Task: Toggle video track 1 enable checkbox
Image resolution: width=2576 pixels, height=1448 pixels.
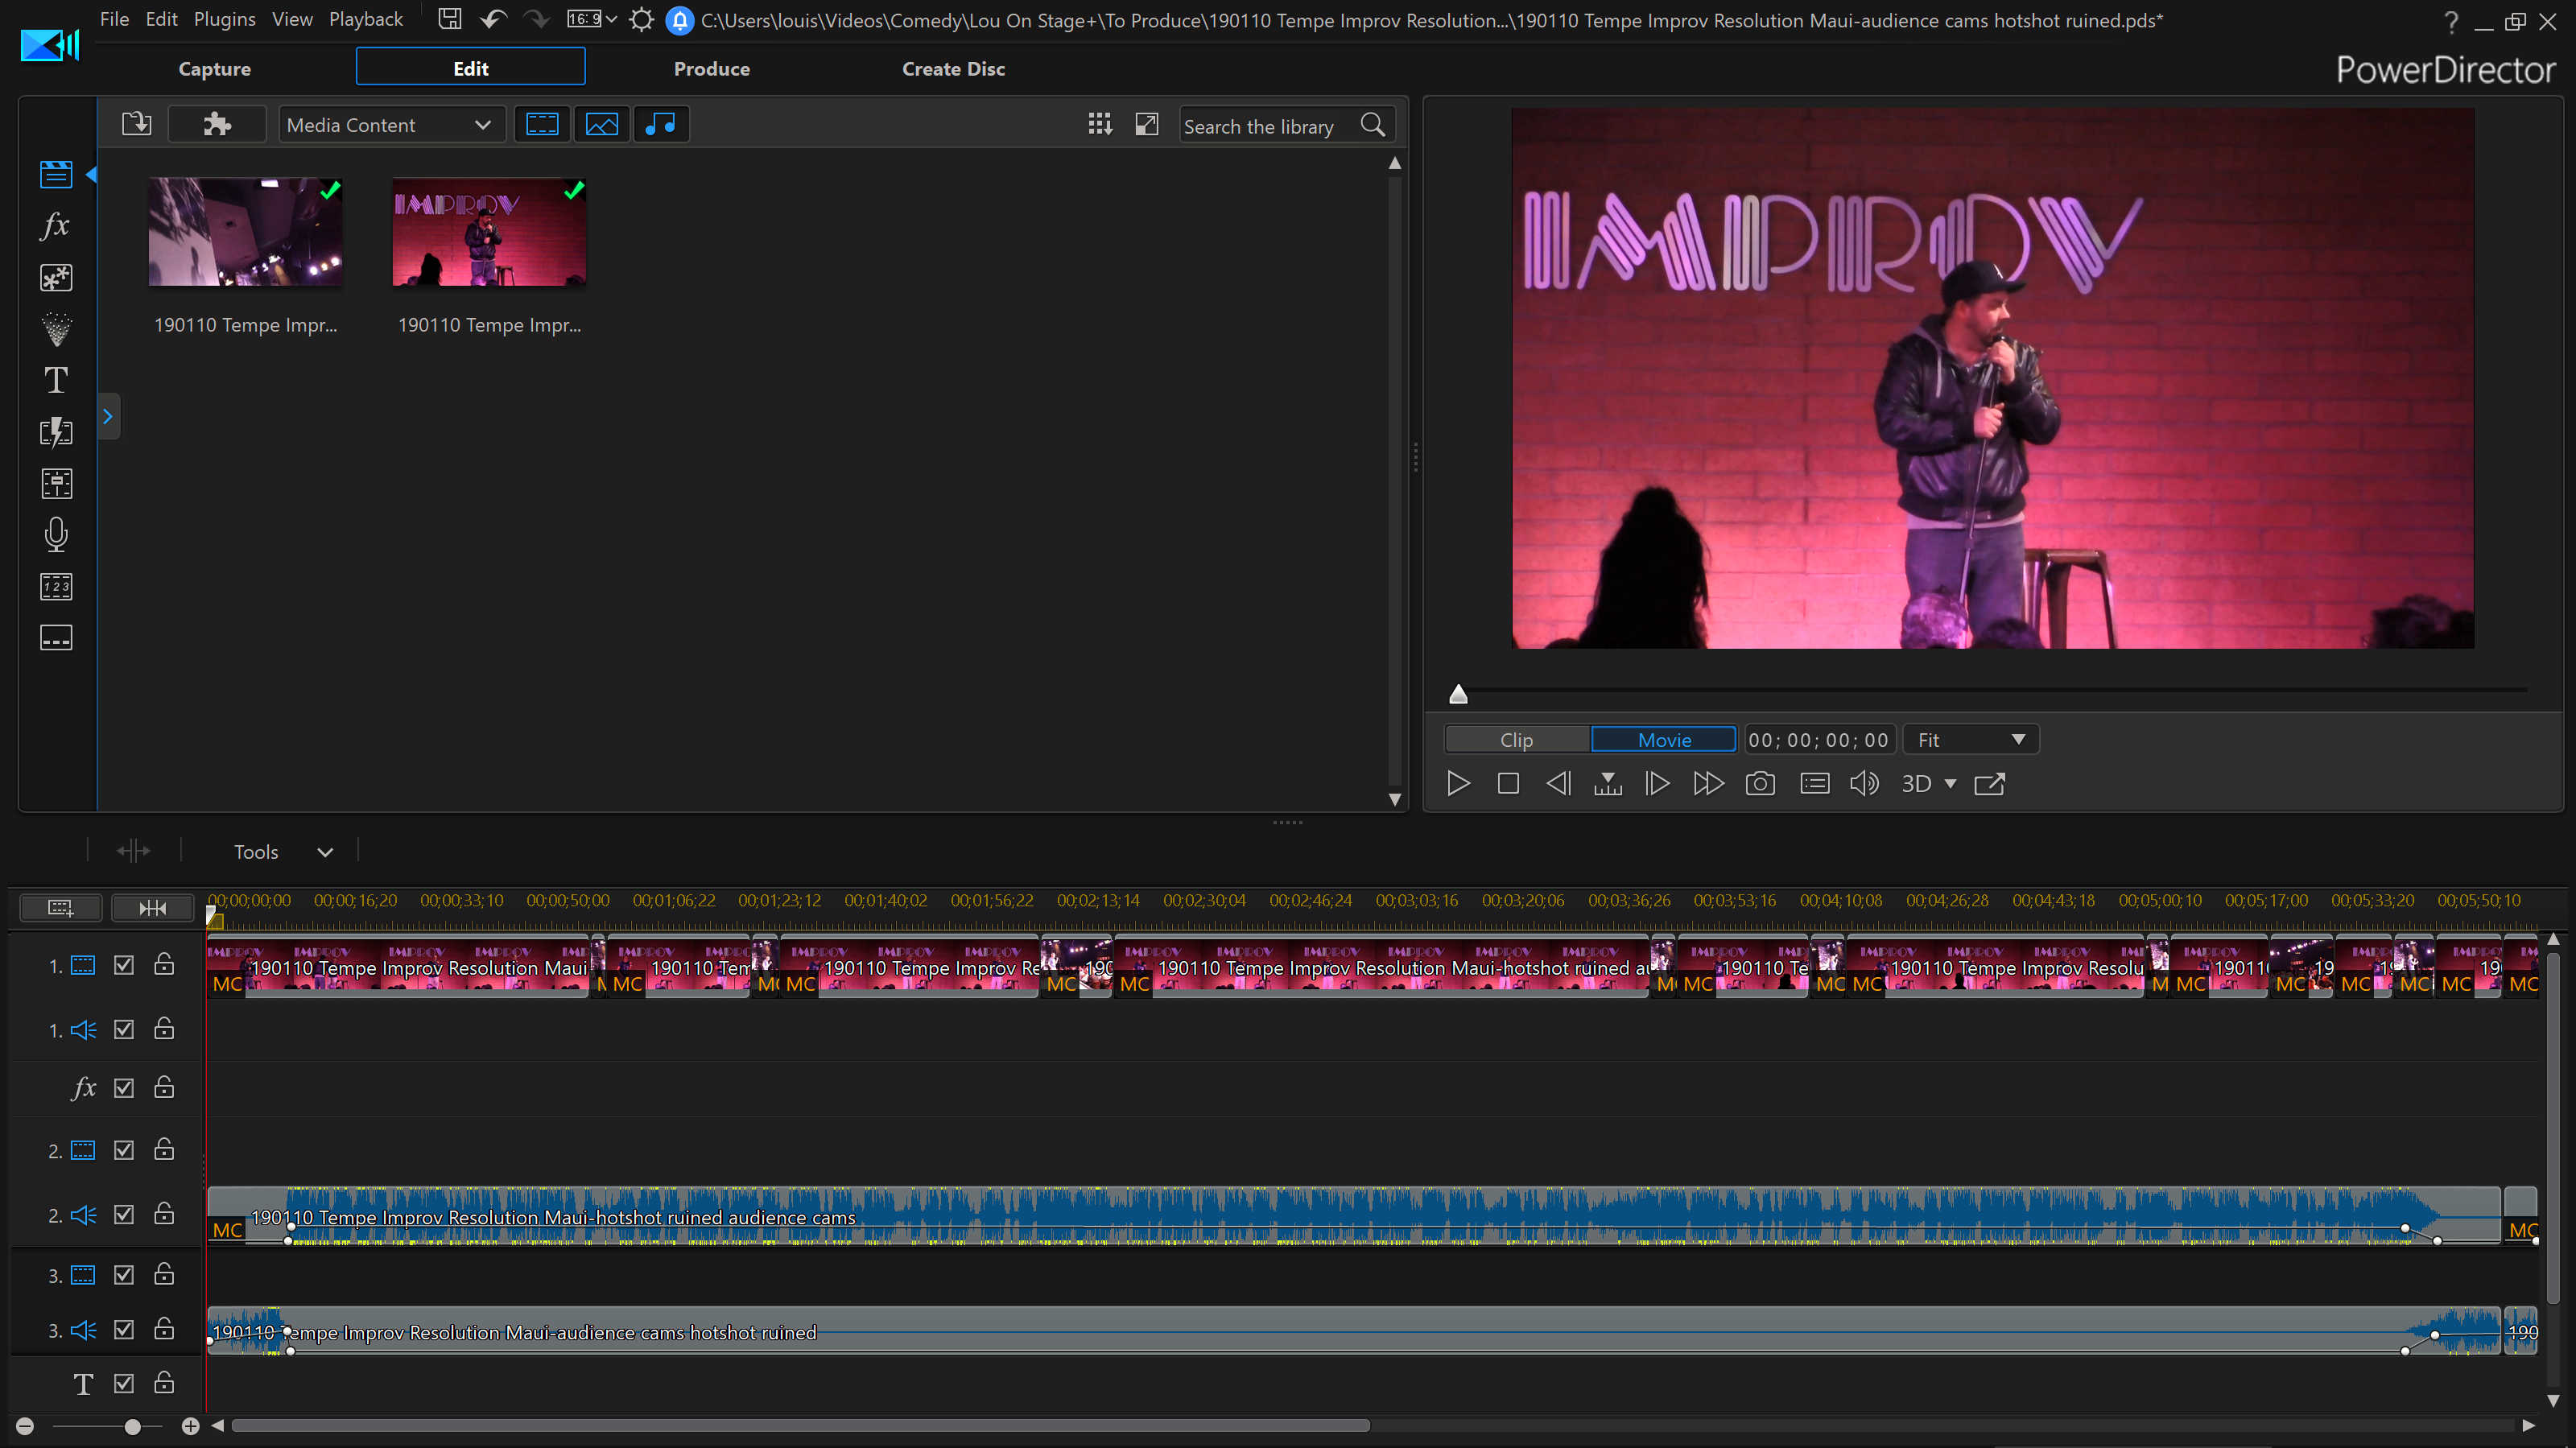Action: pyautogui.click(x=124, y=965)
